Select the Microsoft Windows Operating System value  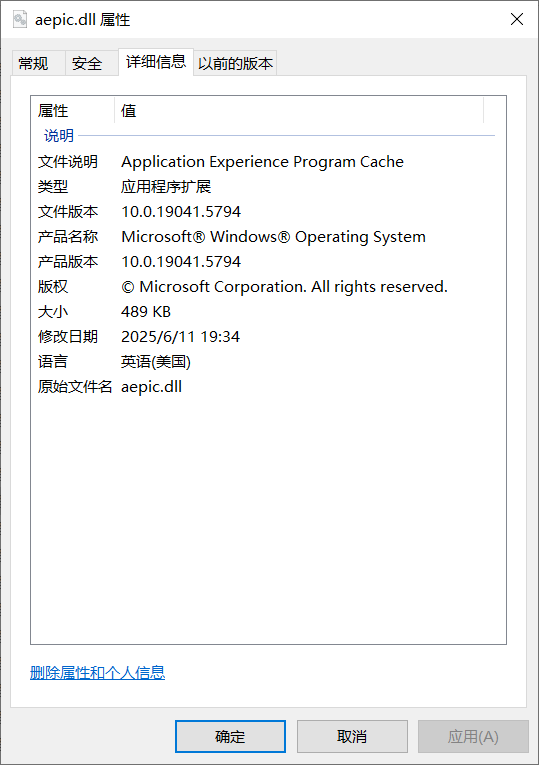click(273, 237)
